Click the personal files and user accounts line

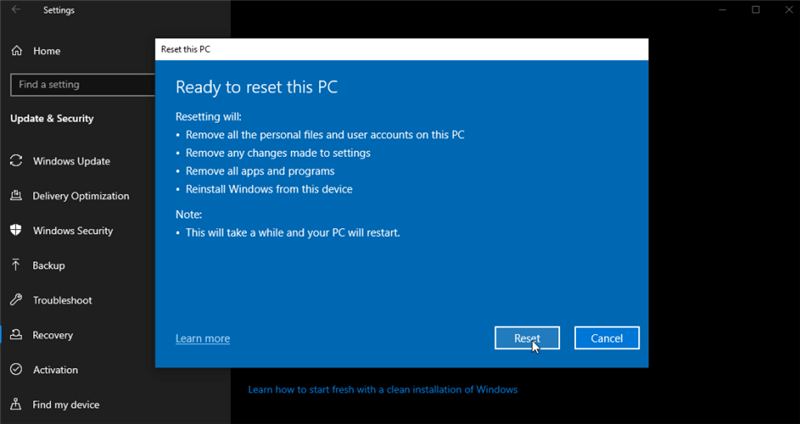point(325,135)
